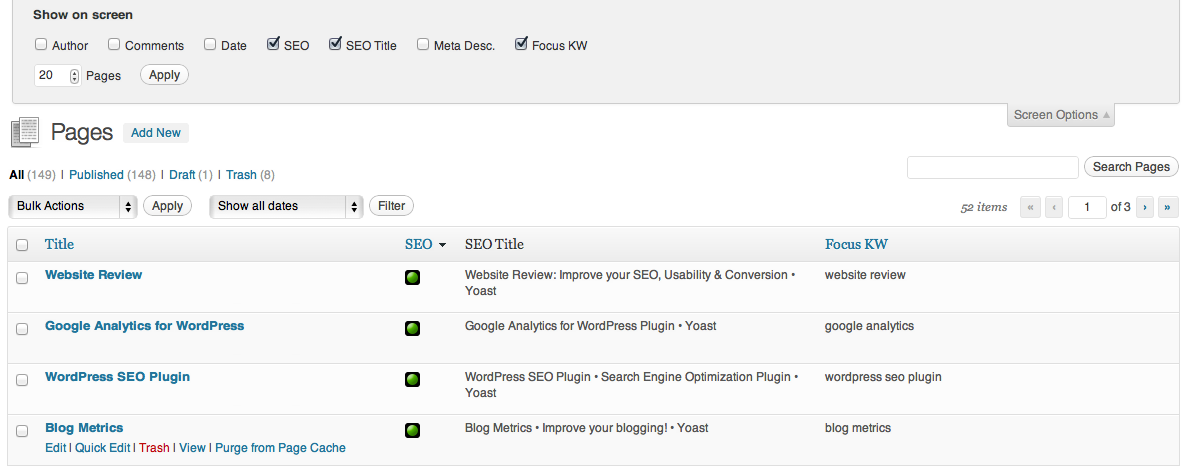Adjust the pages-per-screen number stepper
This screenshot has width=1188, height=466.
74,75
